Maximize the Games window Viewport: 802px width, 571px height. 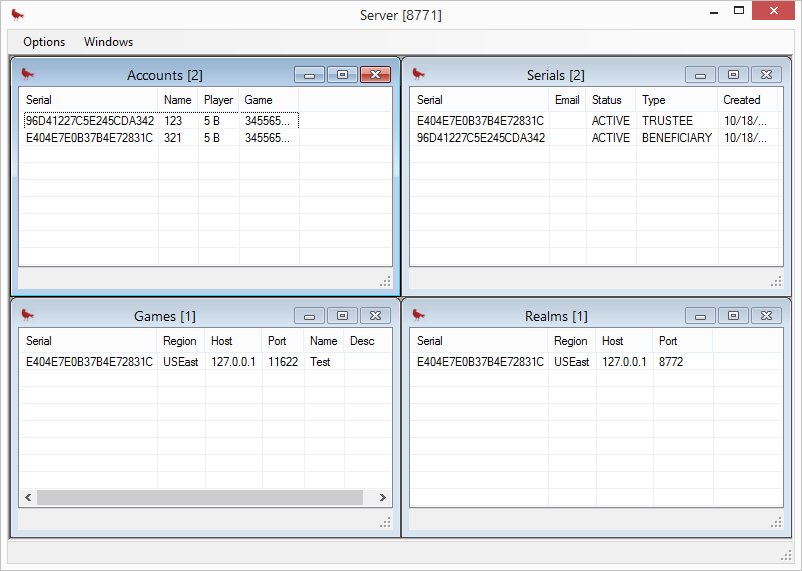(342, 316)
